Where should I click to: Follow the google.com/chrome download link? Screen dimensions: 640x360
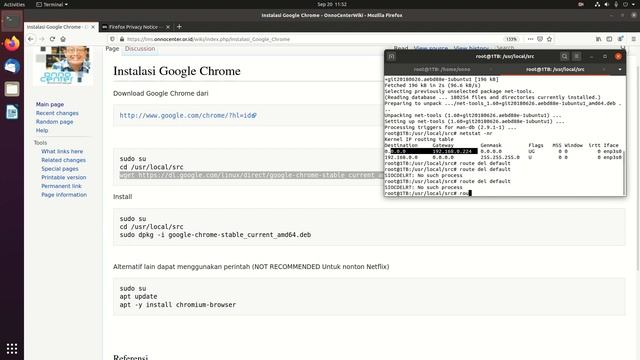click(188, 116)
